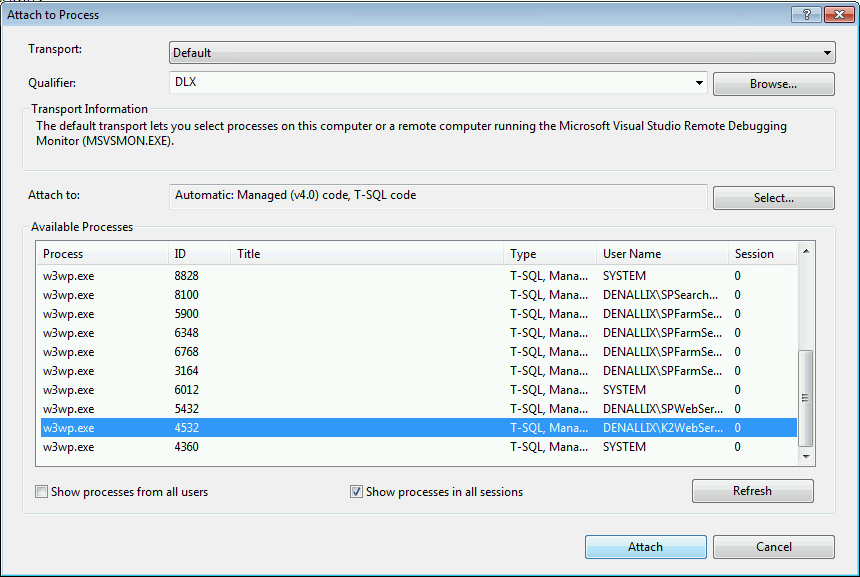This screenshot has width=860, height=577.
Task: Expand the Qualifier combo box arrow
Action: [699, 83]
